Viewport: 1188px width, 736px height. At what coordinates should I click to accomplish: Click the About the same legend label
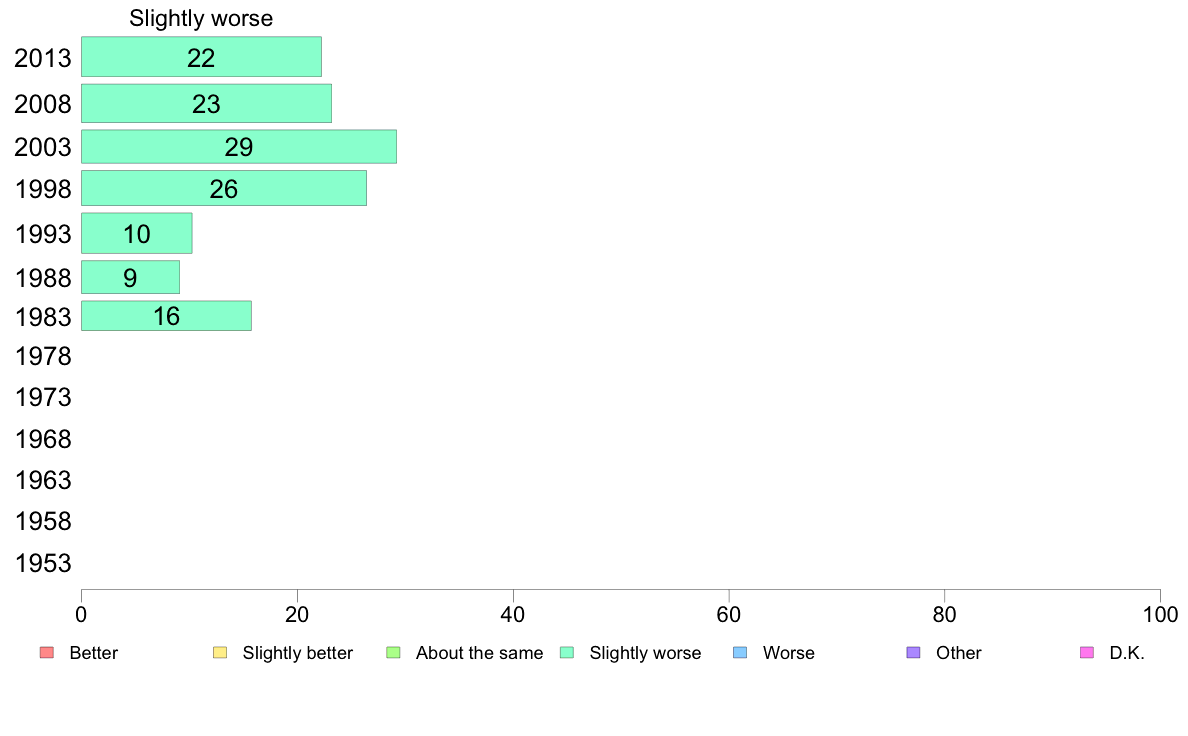480,653
